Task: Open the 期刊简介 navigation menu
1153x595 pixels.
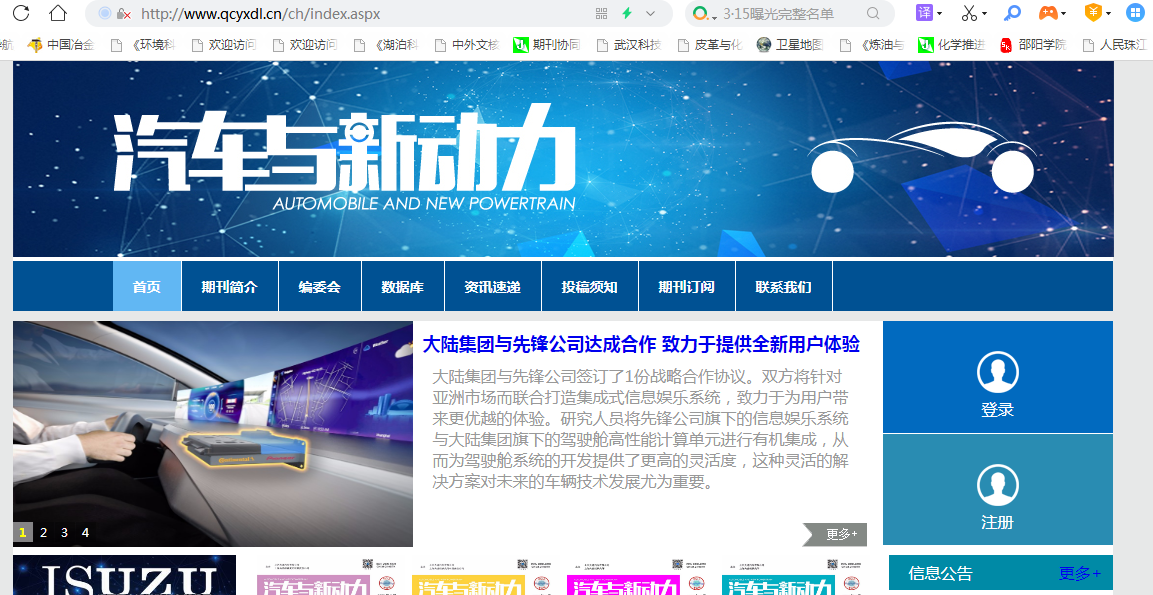Action: tap(229, 287)
